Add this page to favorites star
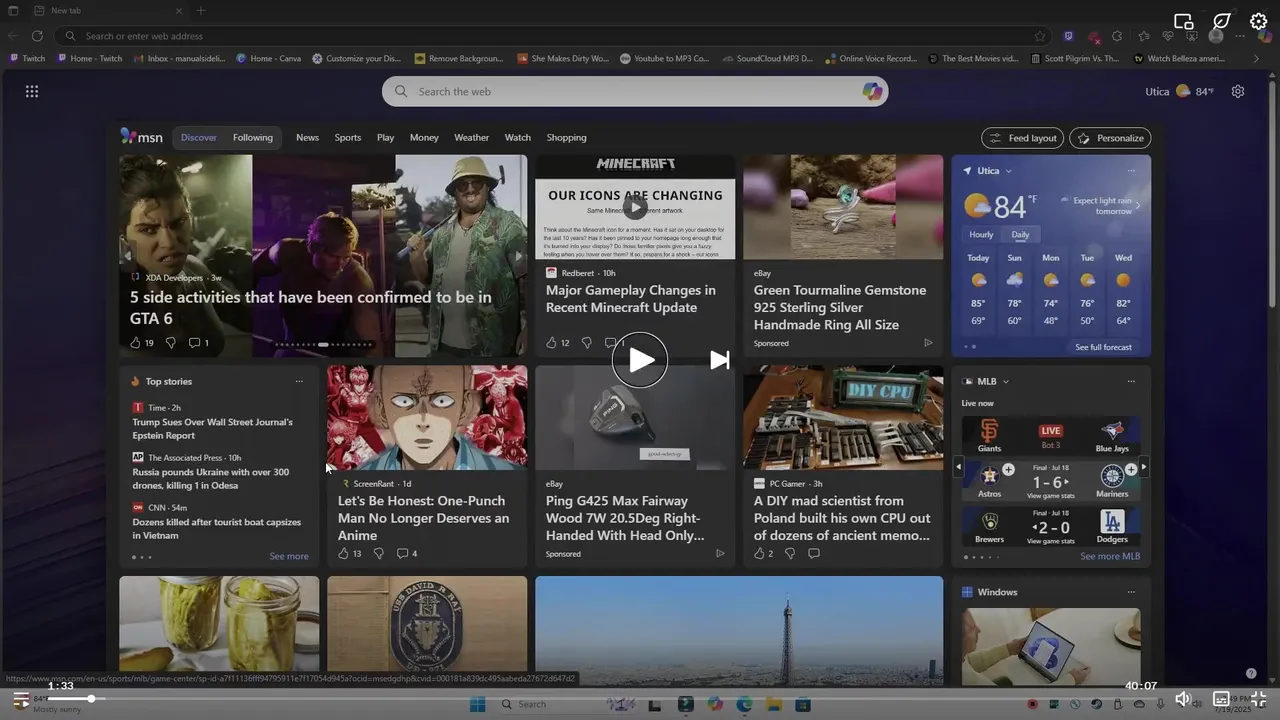1280x720 pixels. pos(1040,36)
